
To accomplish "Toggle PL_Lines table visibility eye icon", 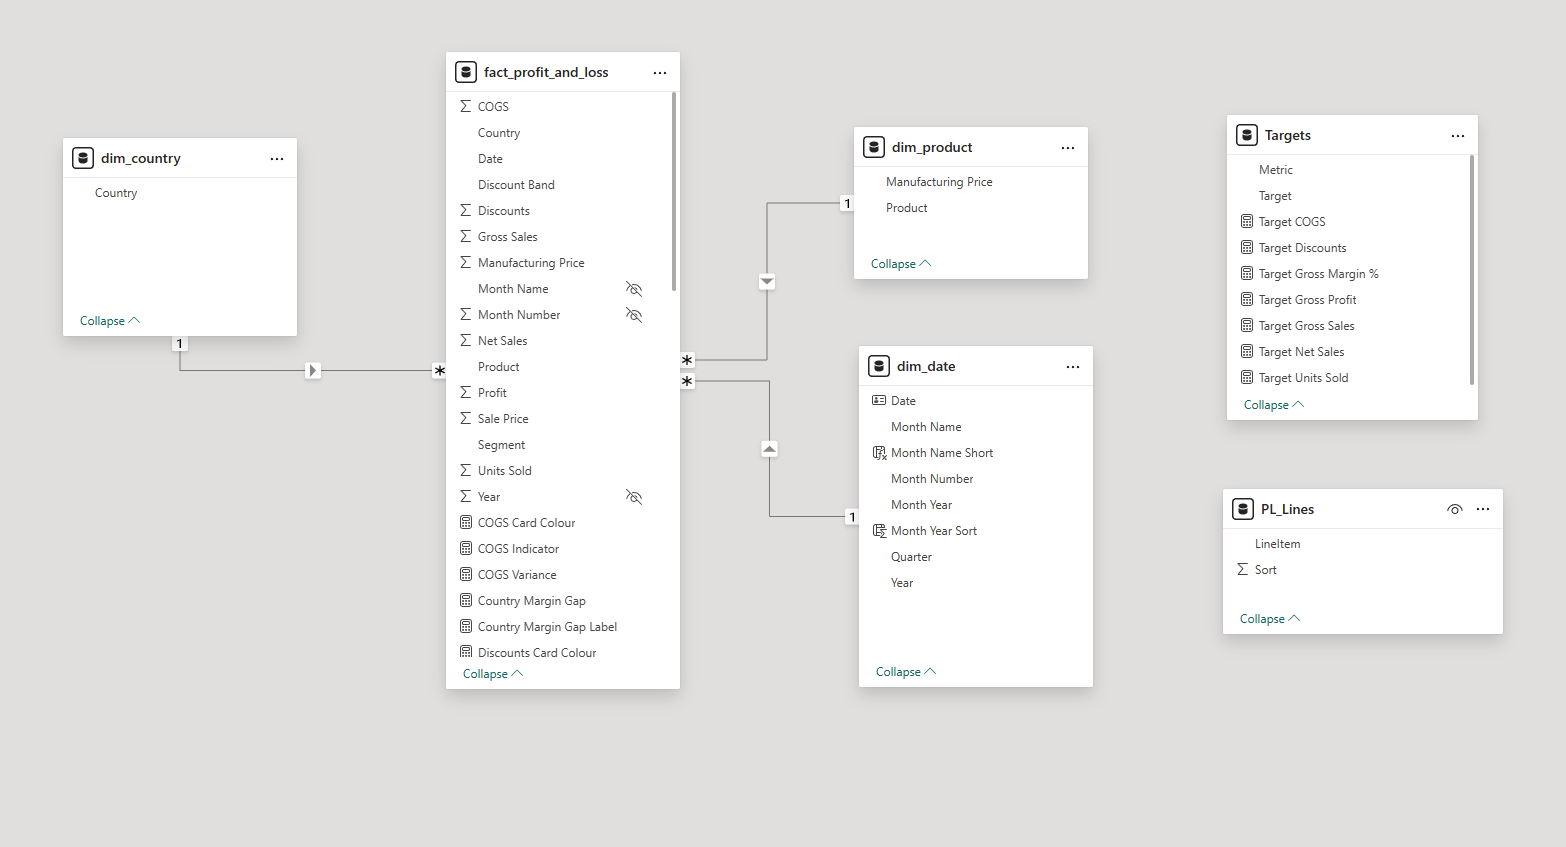I will point(1455,509).
